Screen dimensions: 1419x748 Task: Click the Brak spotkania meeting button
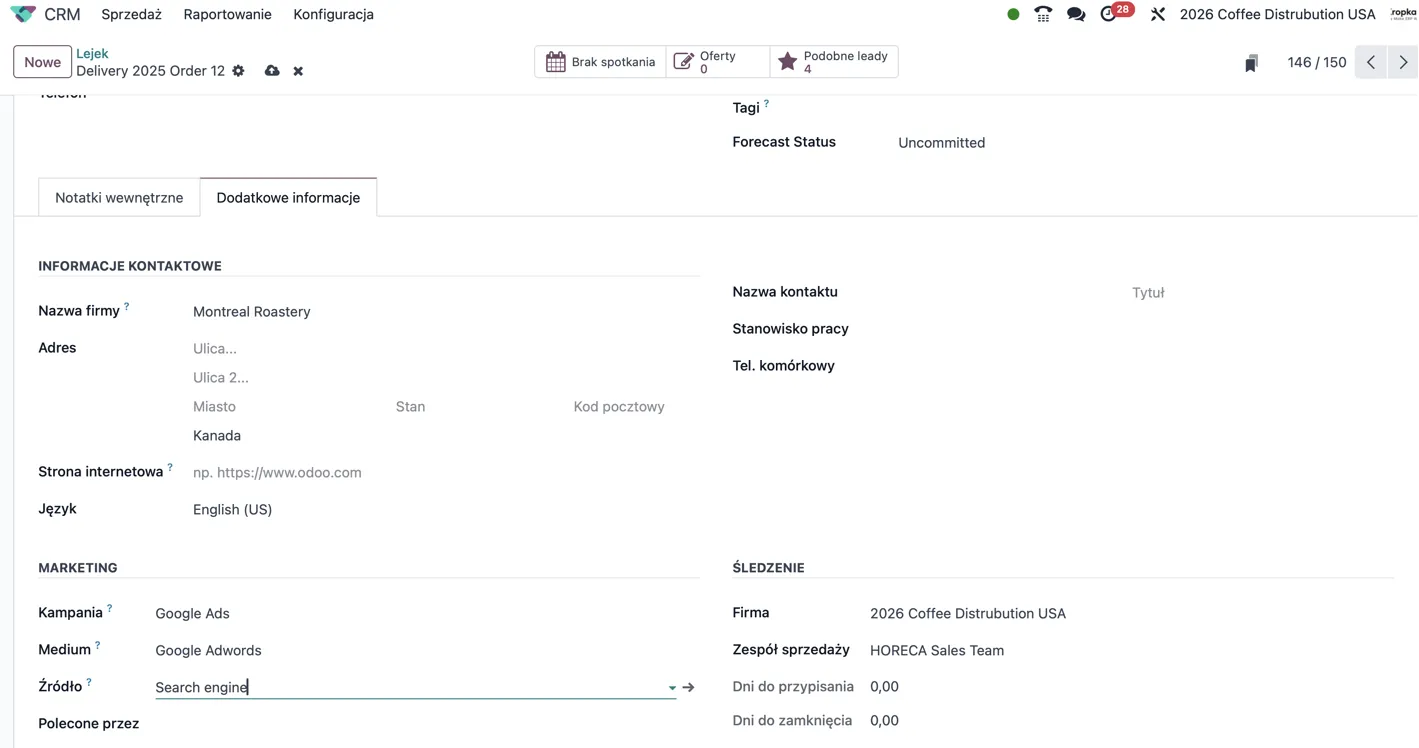click(601, 62)
